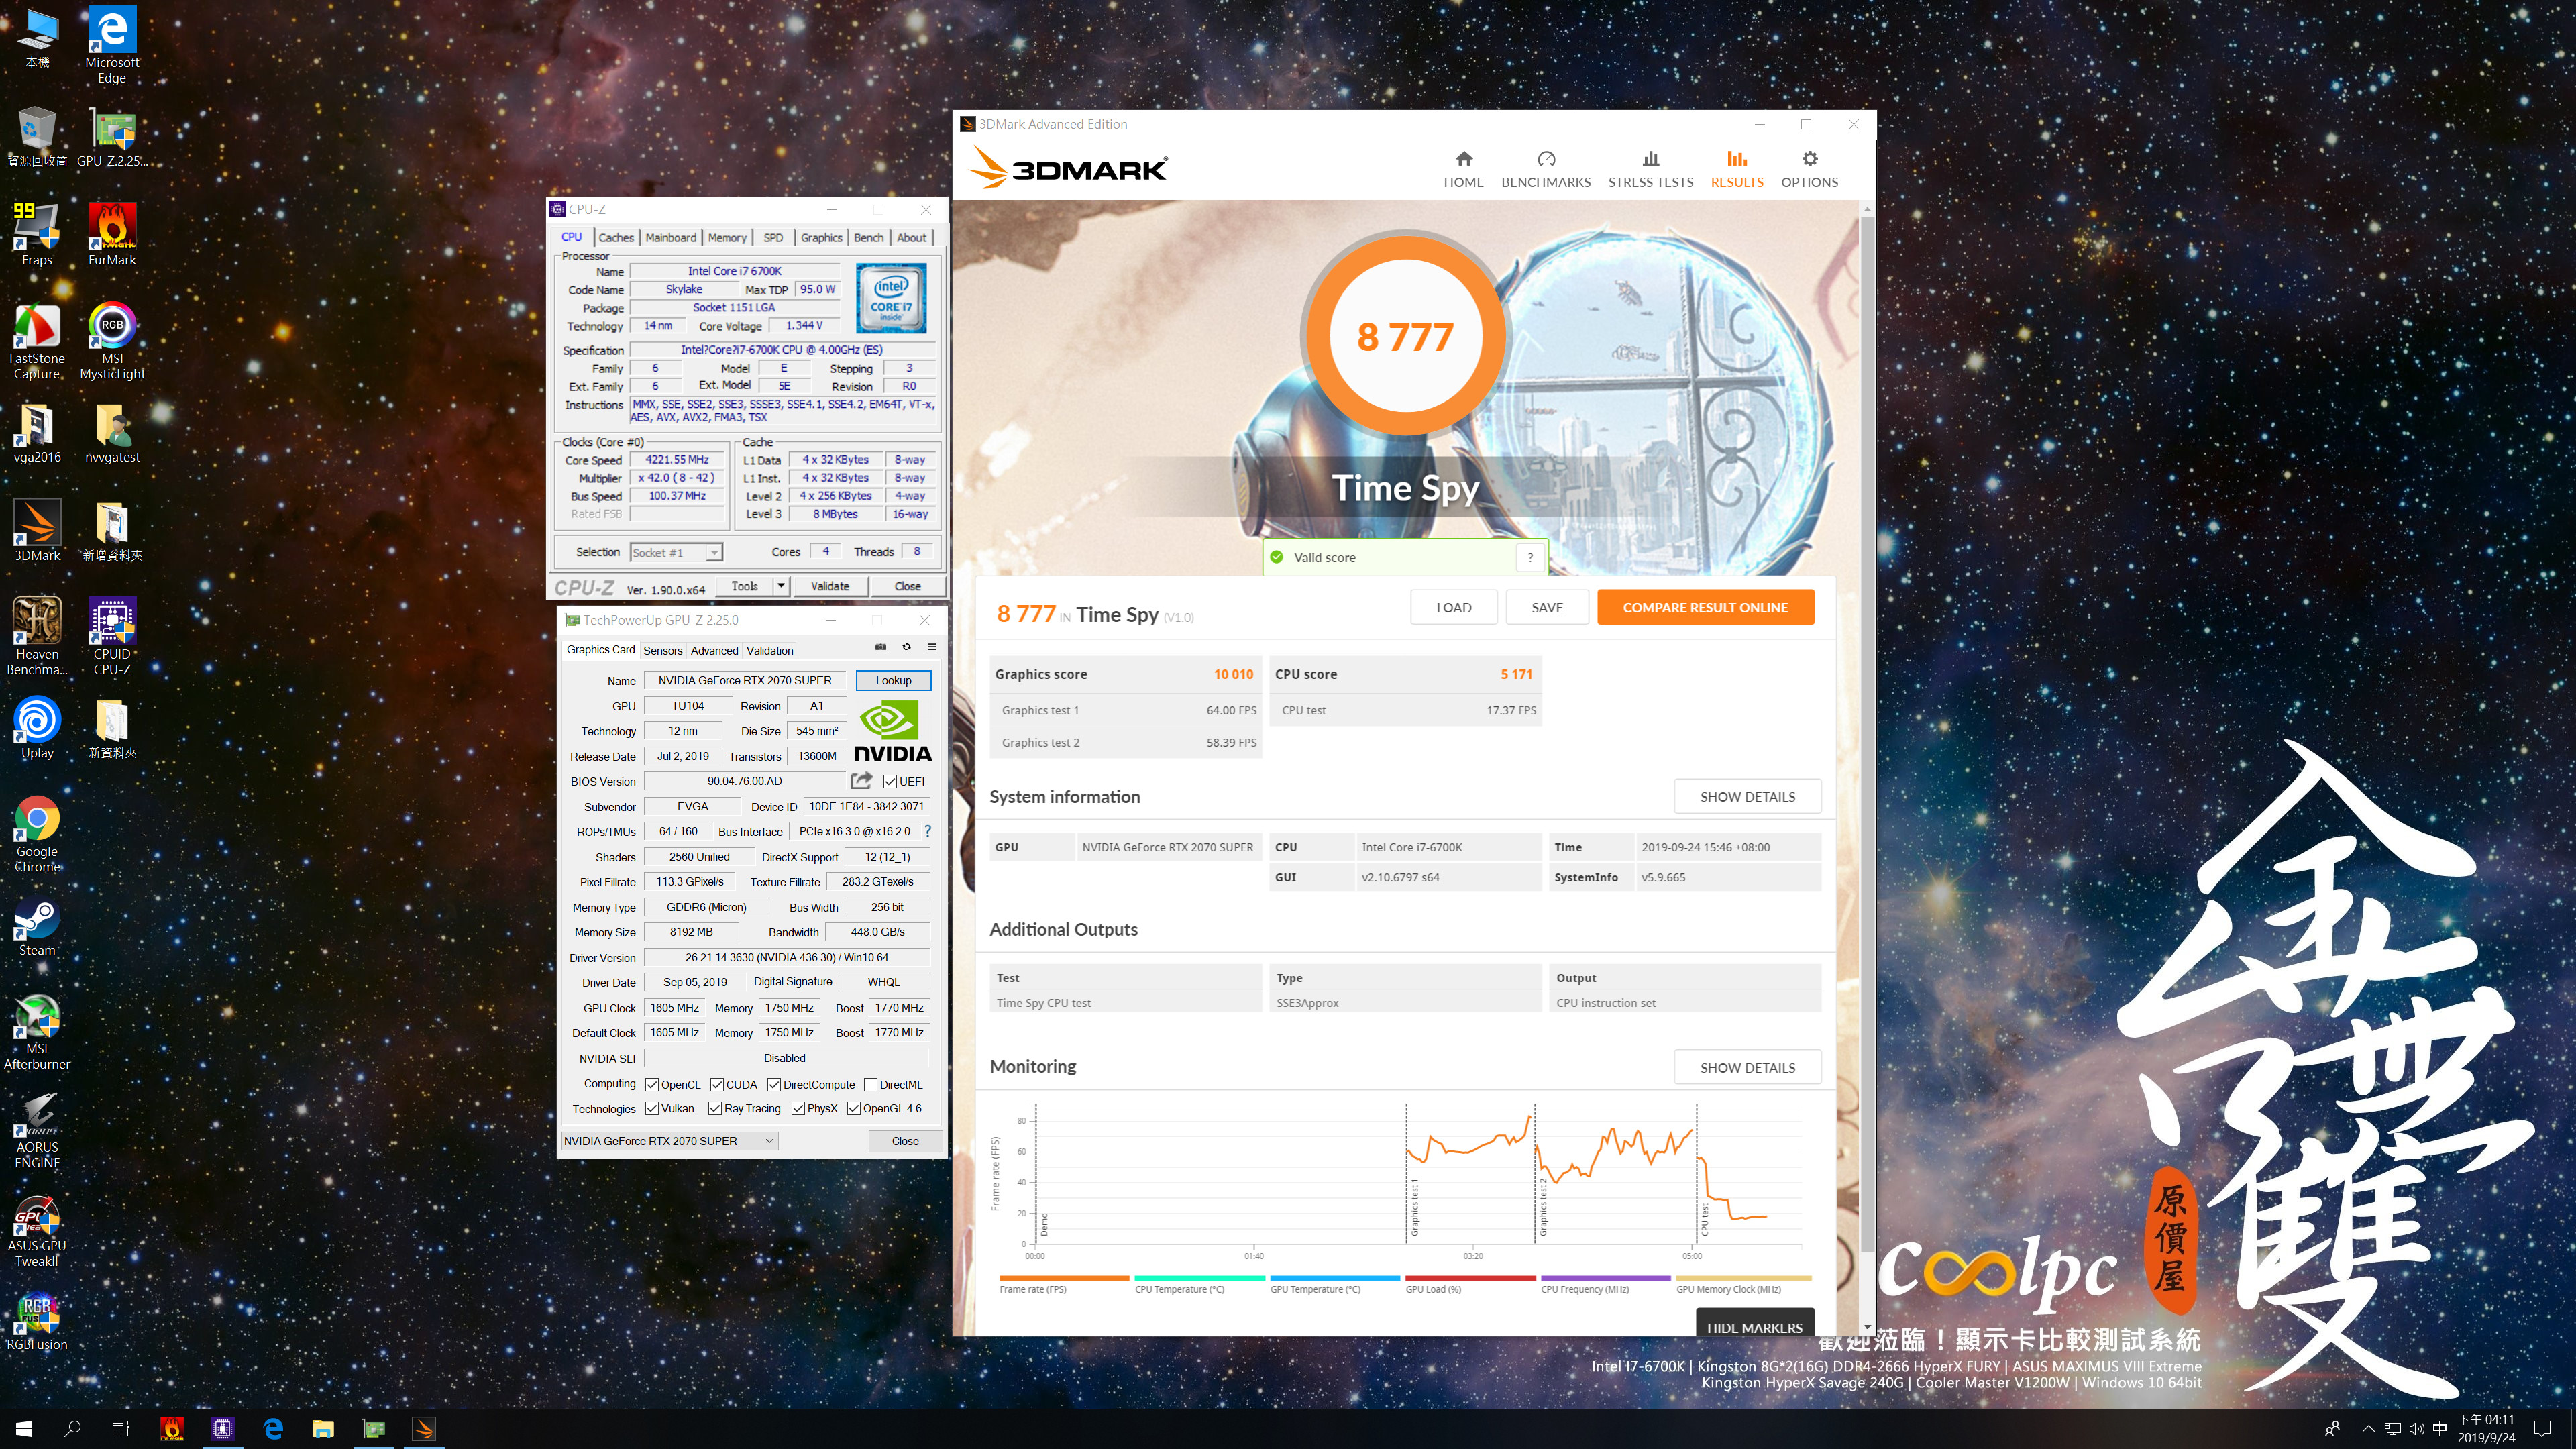Click the valid score help question mark

(x=1530, y=557)
